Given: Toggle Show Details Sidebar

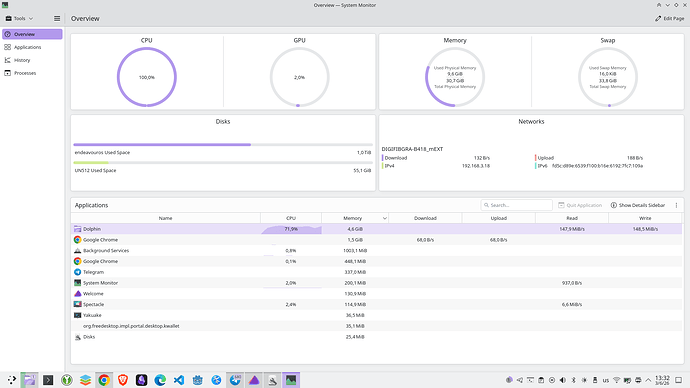Looking at the screenshot, I should click(638, 205).
